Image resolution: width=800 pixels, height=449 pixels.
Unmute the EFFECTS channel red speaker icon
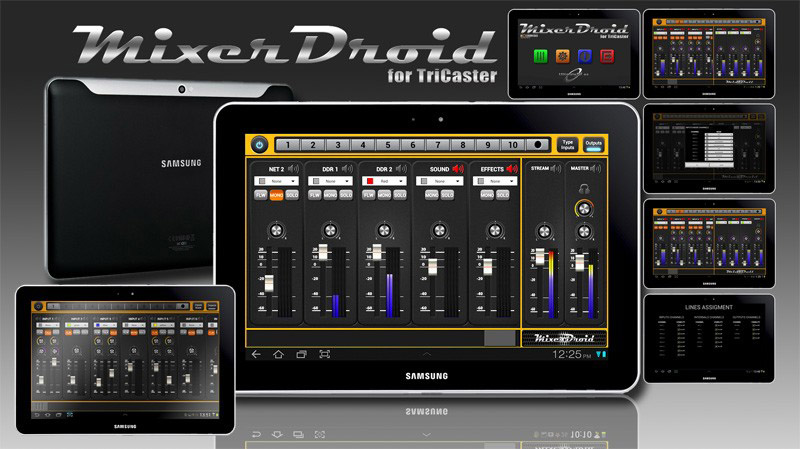[x=512, y=168]
